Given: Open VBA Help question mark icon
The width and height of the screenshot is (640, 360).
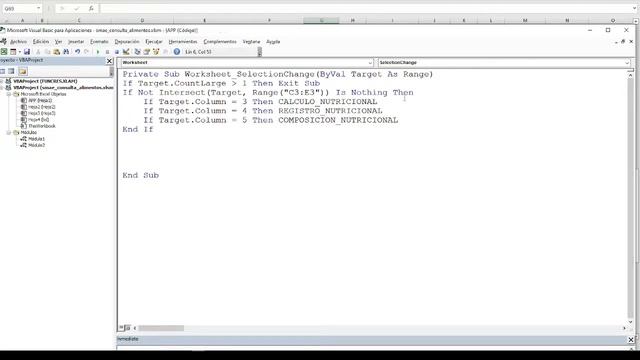Looking at the screenshot, I should coord(177,52).
